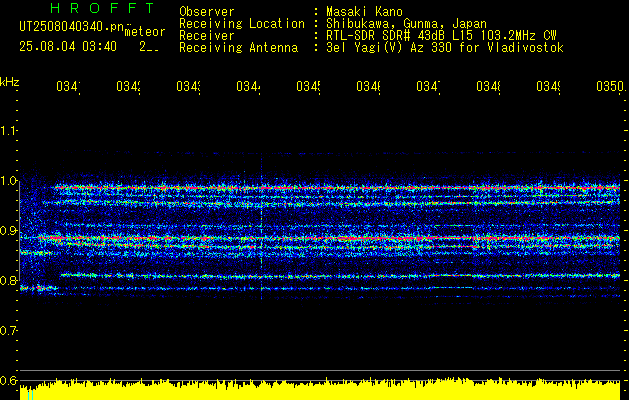The height and width of the screenshot is (400, 629).
Task: Click the 'Receiver' field label
Action: coord(207,36)
